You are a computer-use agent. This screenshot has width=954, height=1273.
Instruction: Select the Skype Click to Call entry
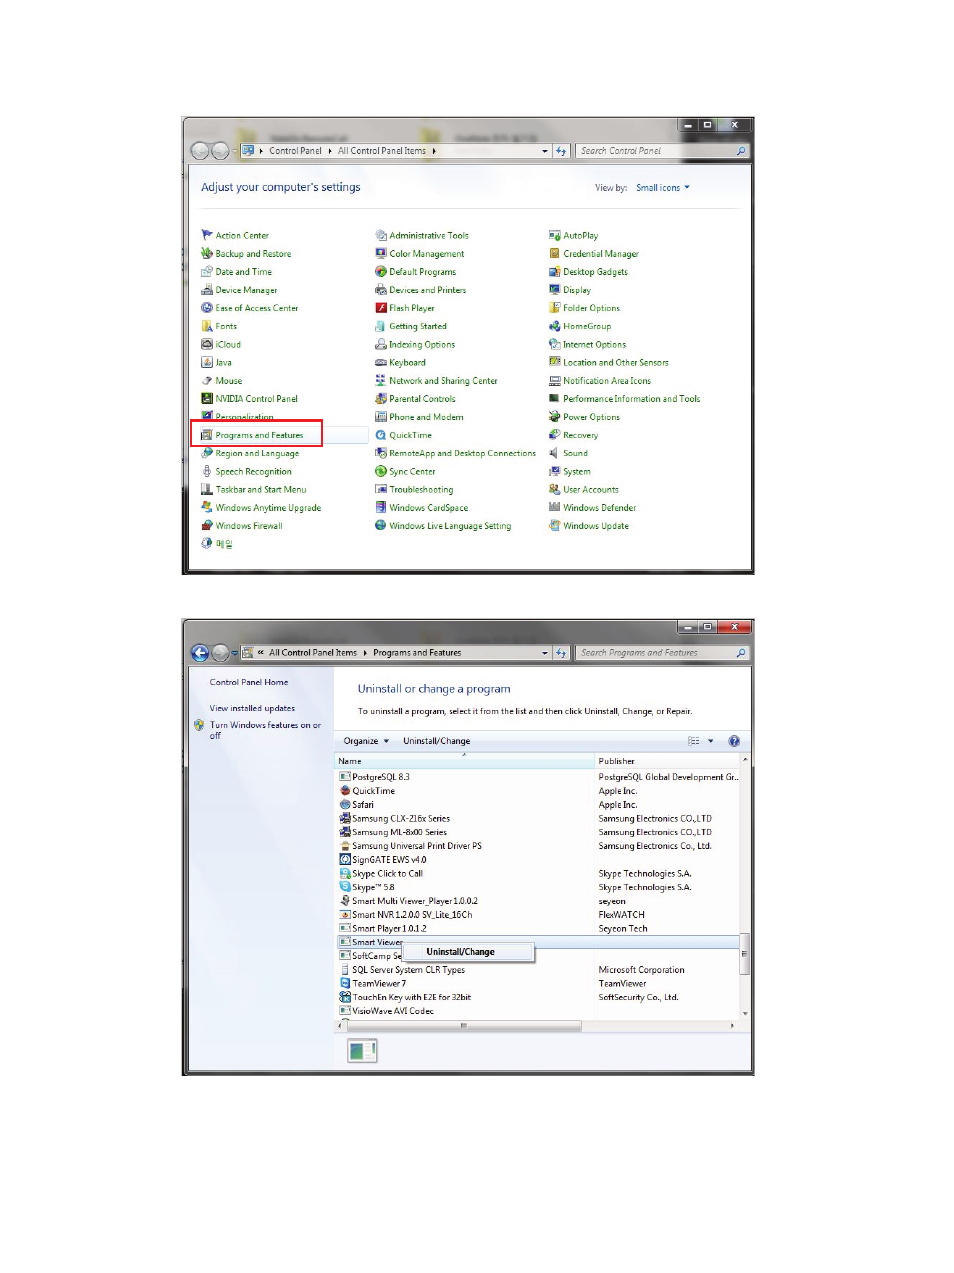(x=388, y=874)
